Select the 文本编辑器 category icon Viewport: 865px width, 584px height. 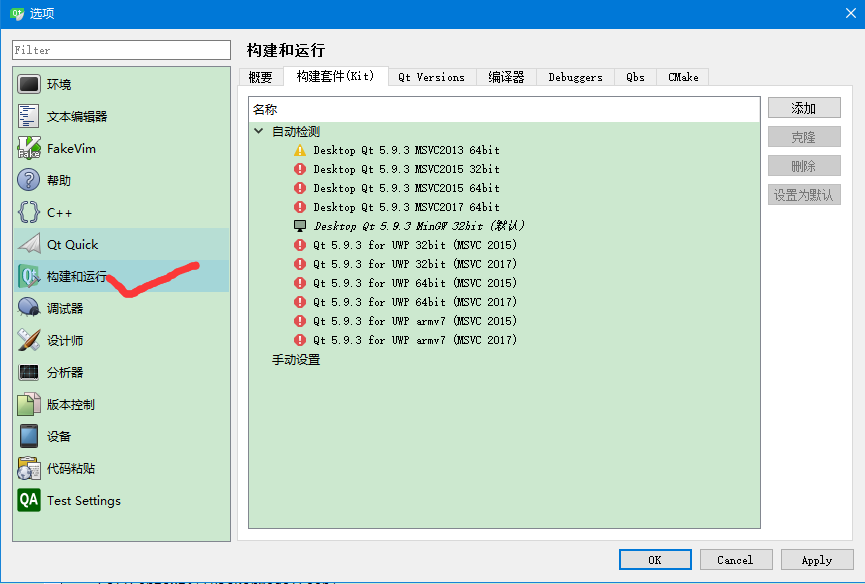click(29, 116)
